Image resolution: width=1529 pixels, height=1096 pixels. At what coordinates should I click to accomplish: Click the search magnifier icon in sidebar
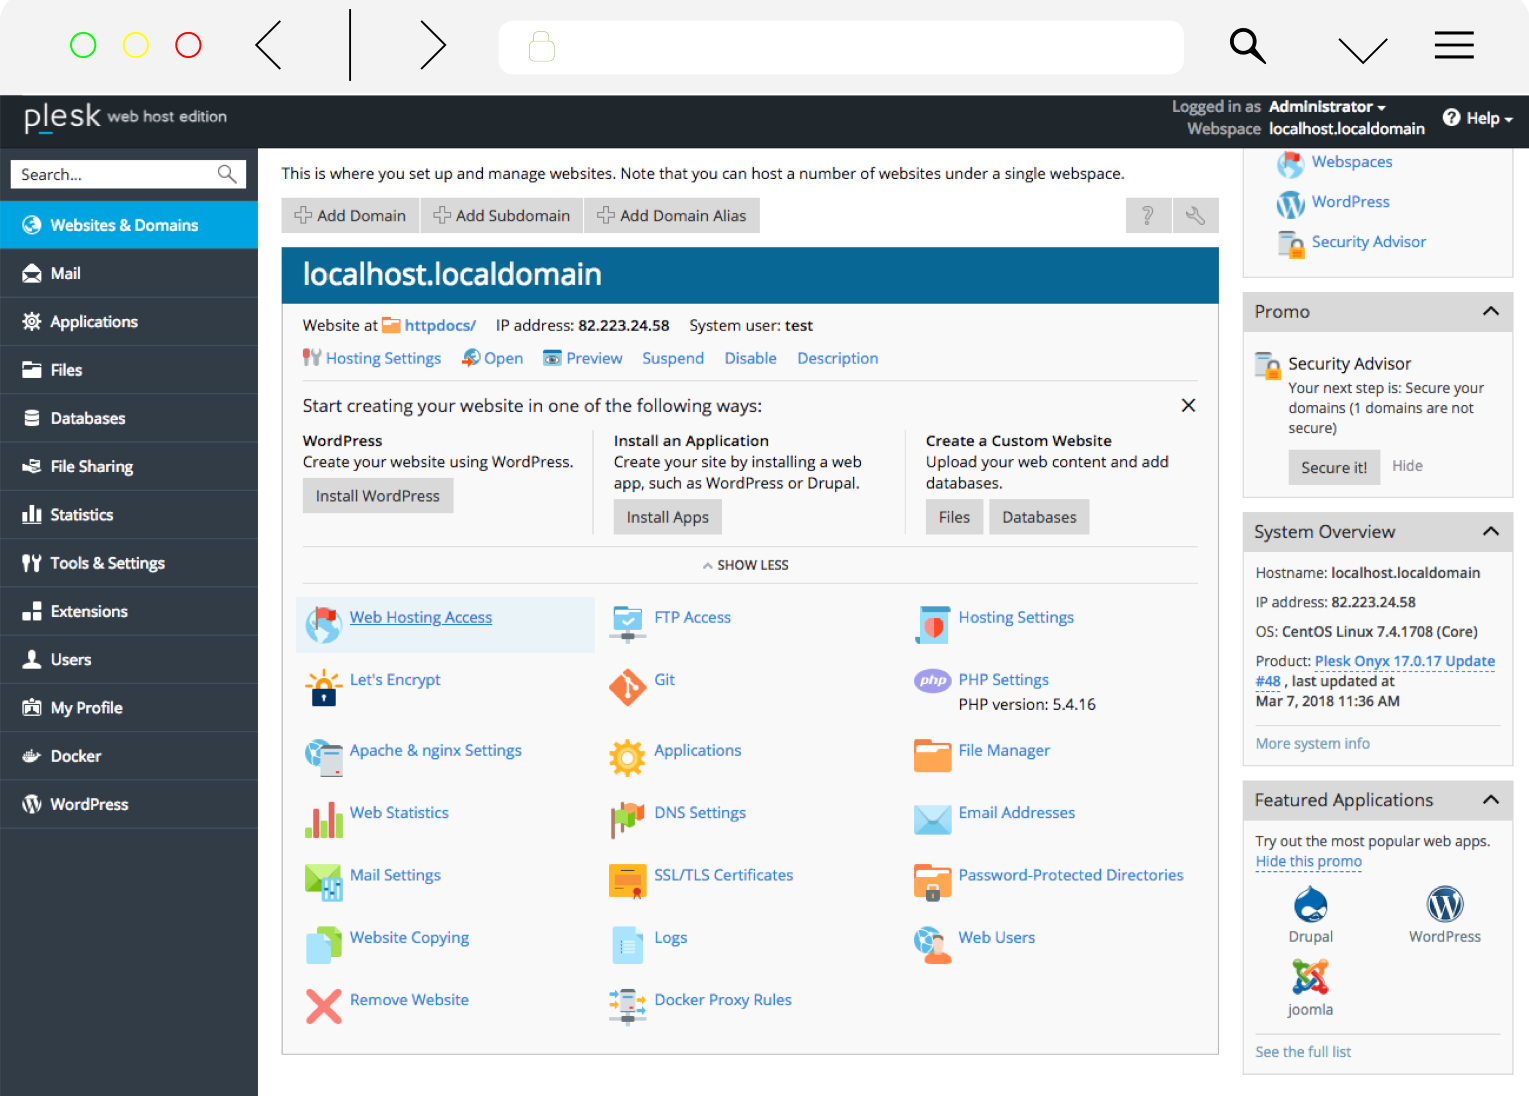(x=227, y=174)
